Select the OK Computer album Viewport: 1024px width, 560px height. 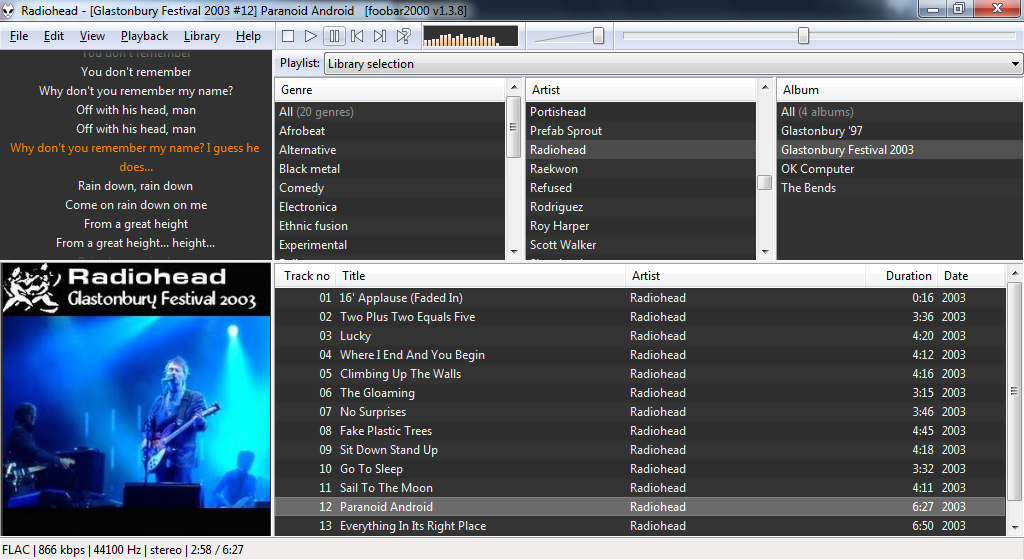900,169
